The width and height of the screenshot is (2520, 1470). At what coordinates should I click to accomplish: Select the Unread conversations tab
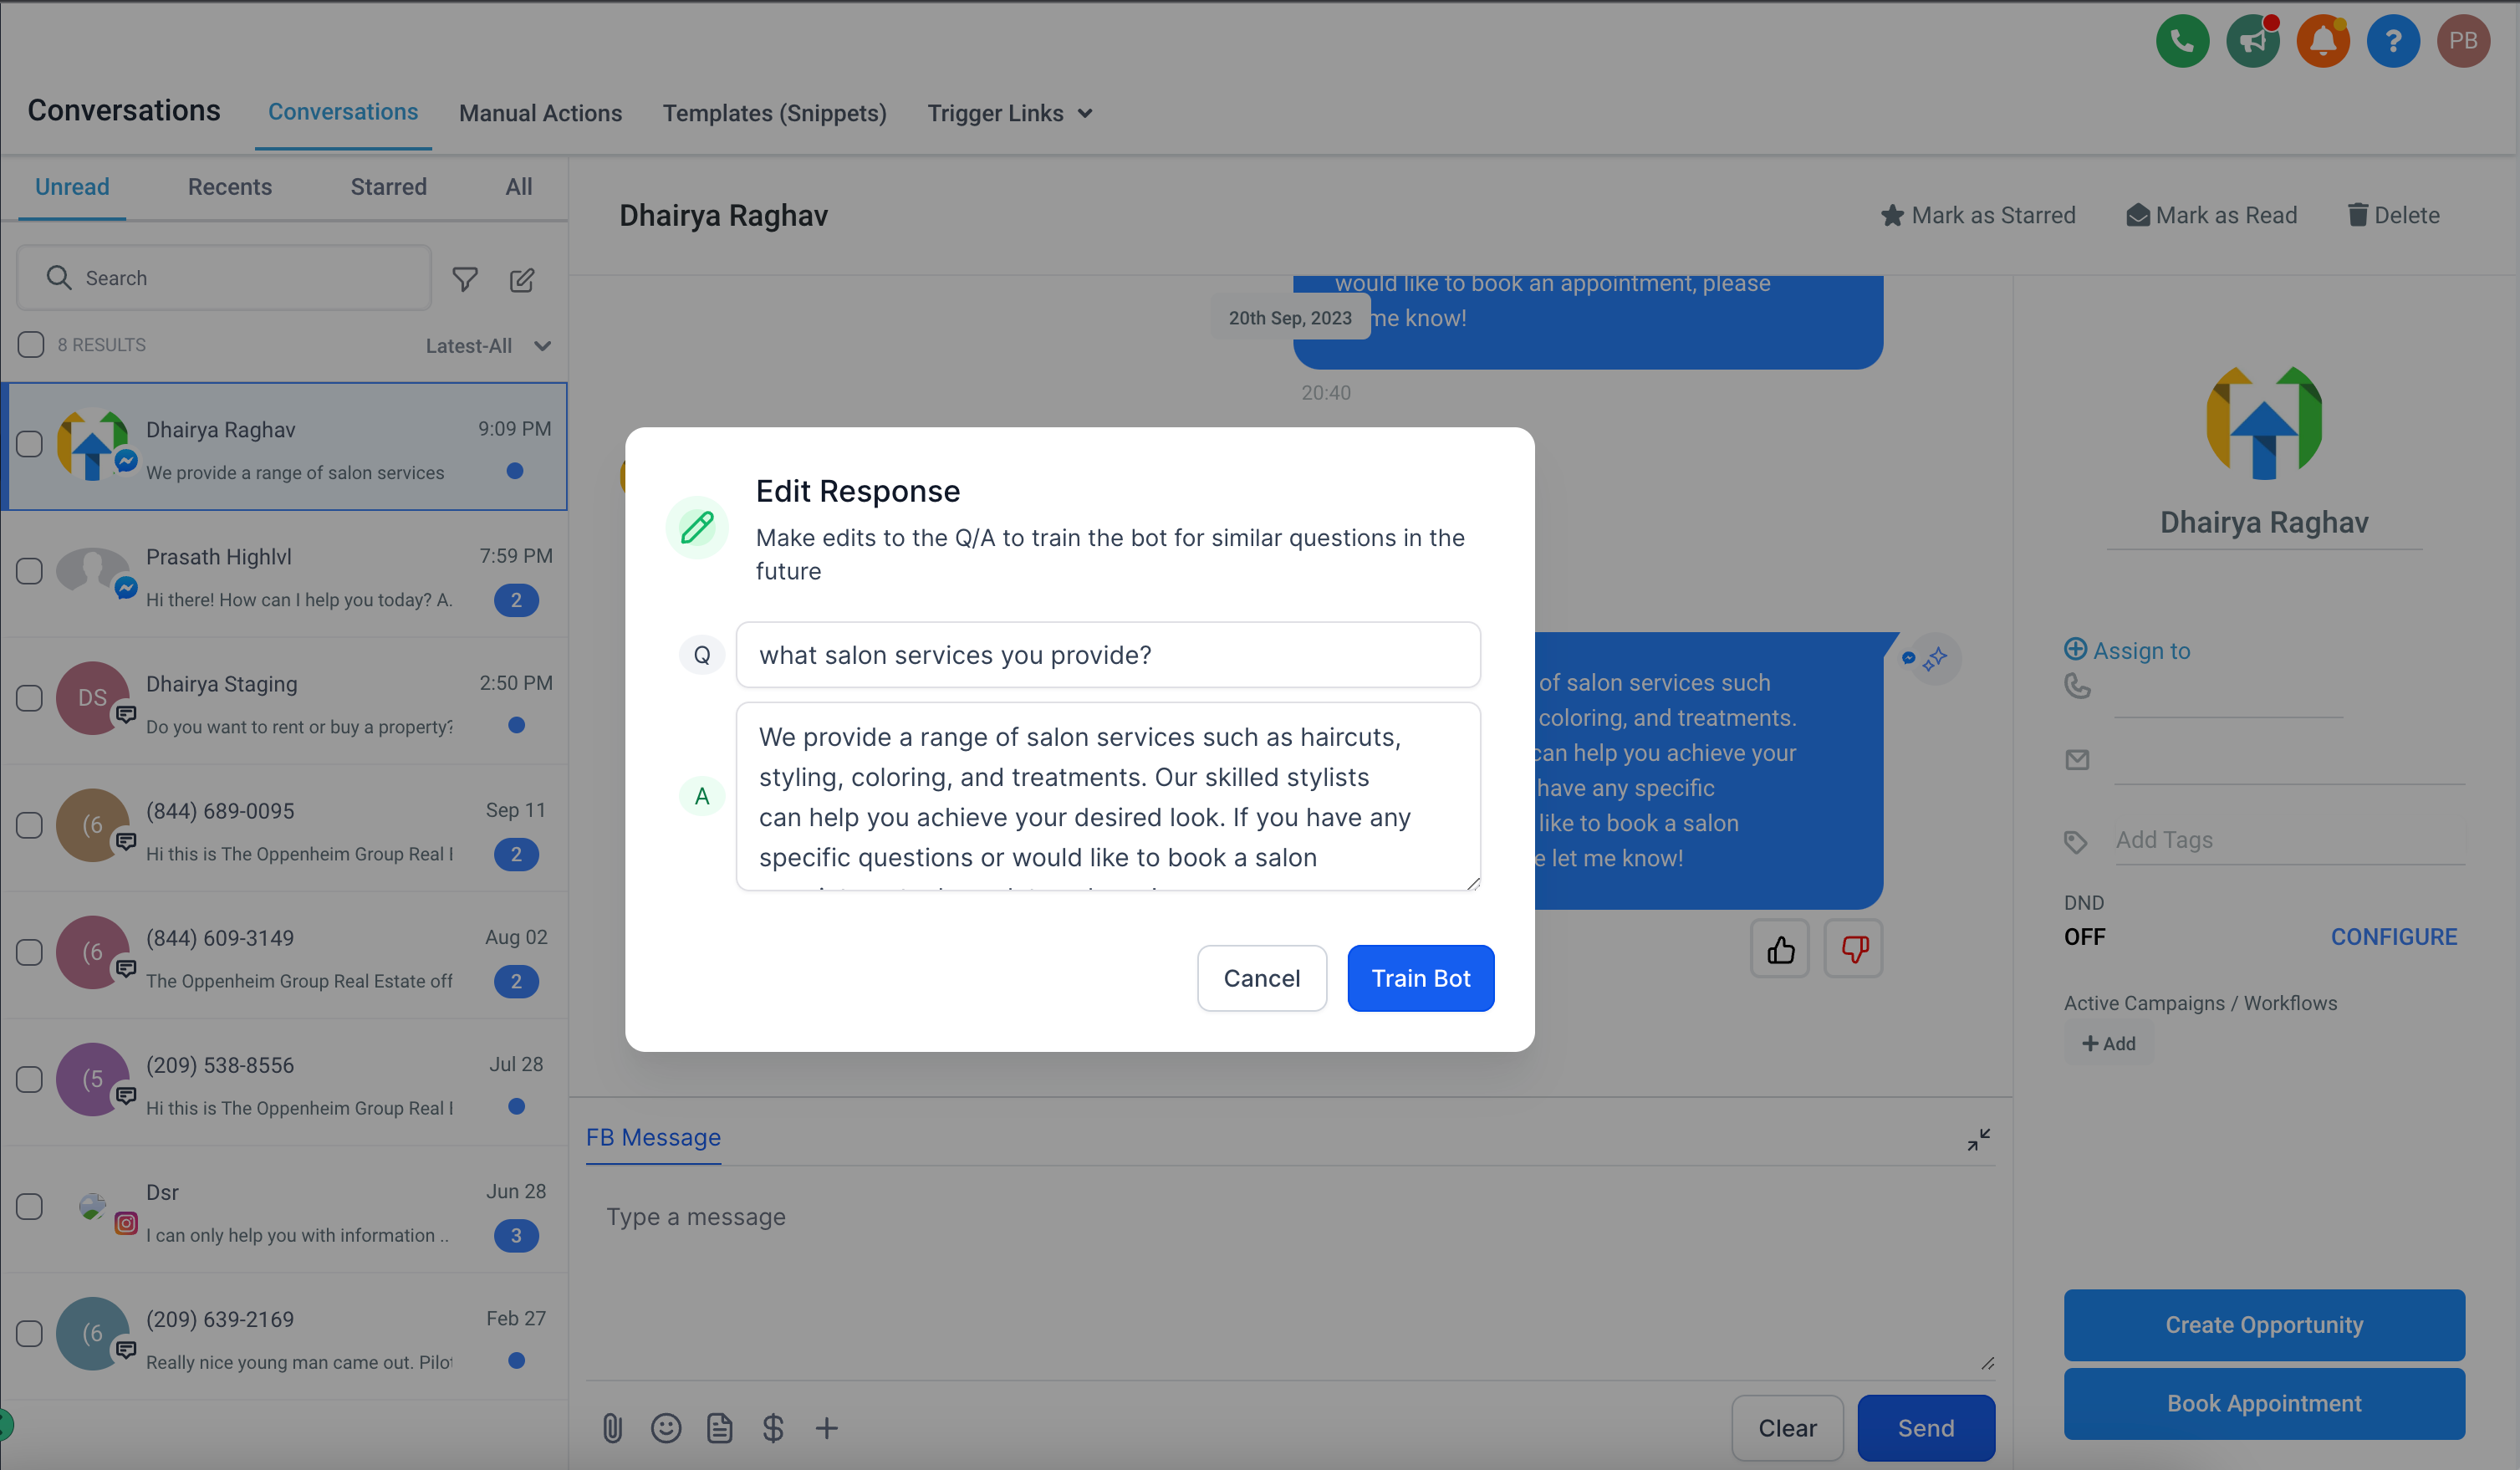coord(72,187)
